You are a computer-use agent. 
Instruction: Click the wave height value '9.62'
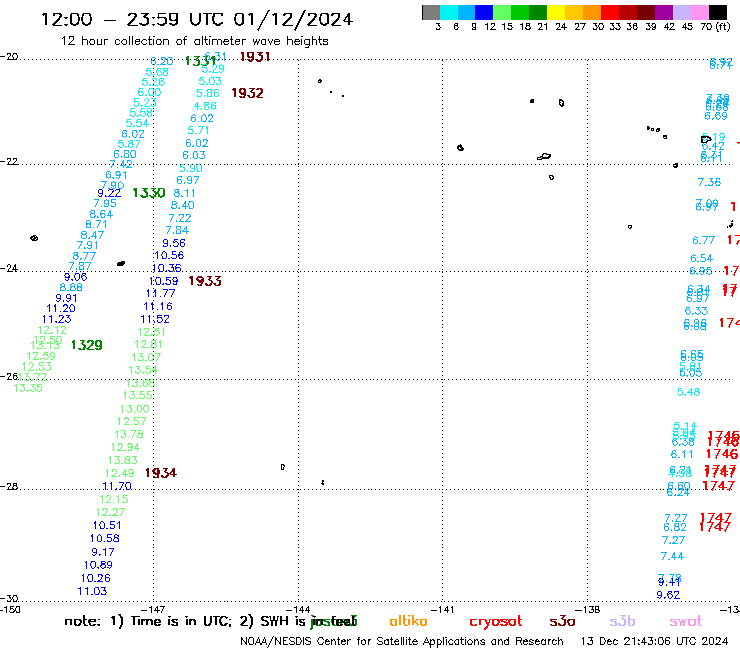(x=668, y=595)
